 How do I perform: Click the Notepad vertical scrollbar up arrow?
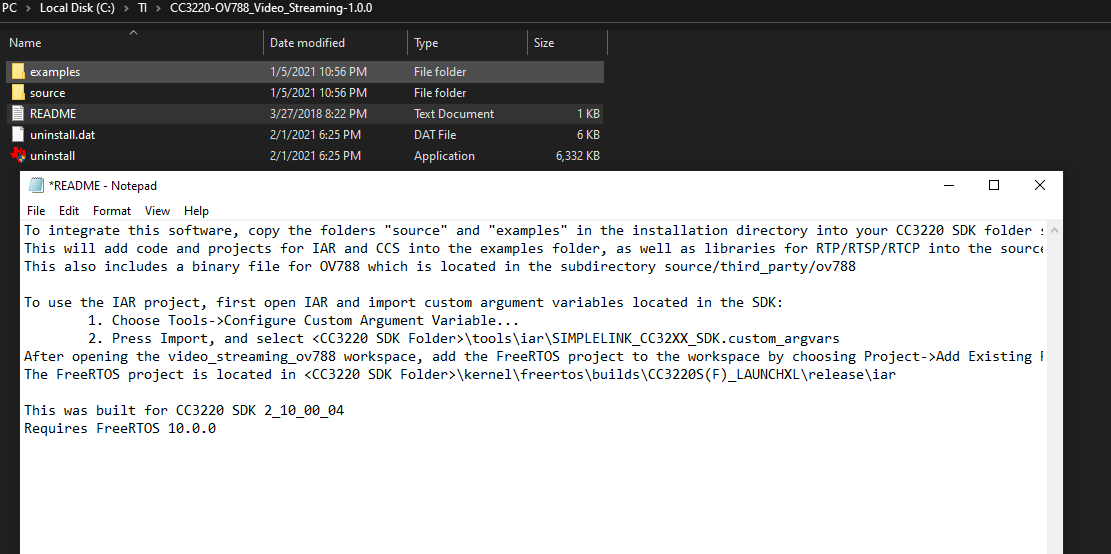pyautogui.click(x=1054, y=230)
